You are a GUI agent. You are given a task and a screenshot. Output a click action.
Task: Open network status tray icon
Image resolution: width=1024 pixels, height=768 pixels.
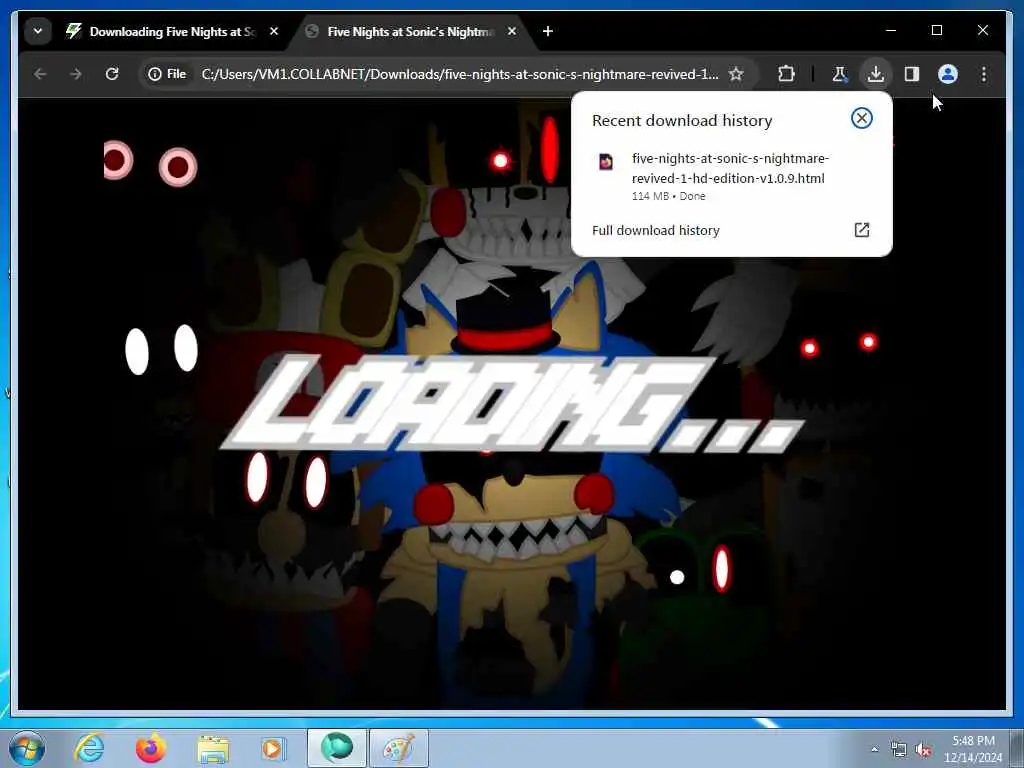(899, 750)
